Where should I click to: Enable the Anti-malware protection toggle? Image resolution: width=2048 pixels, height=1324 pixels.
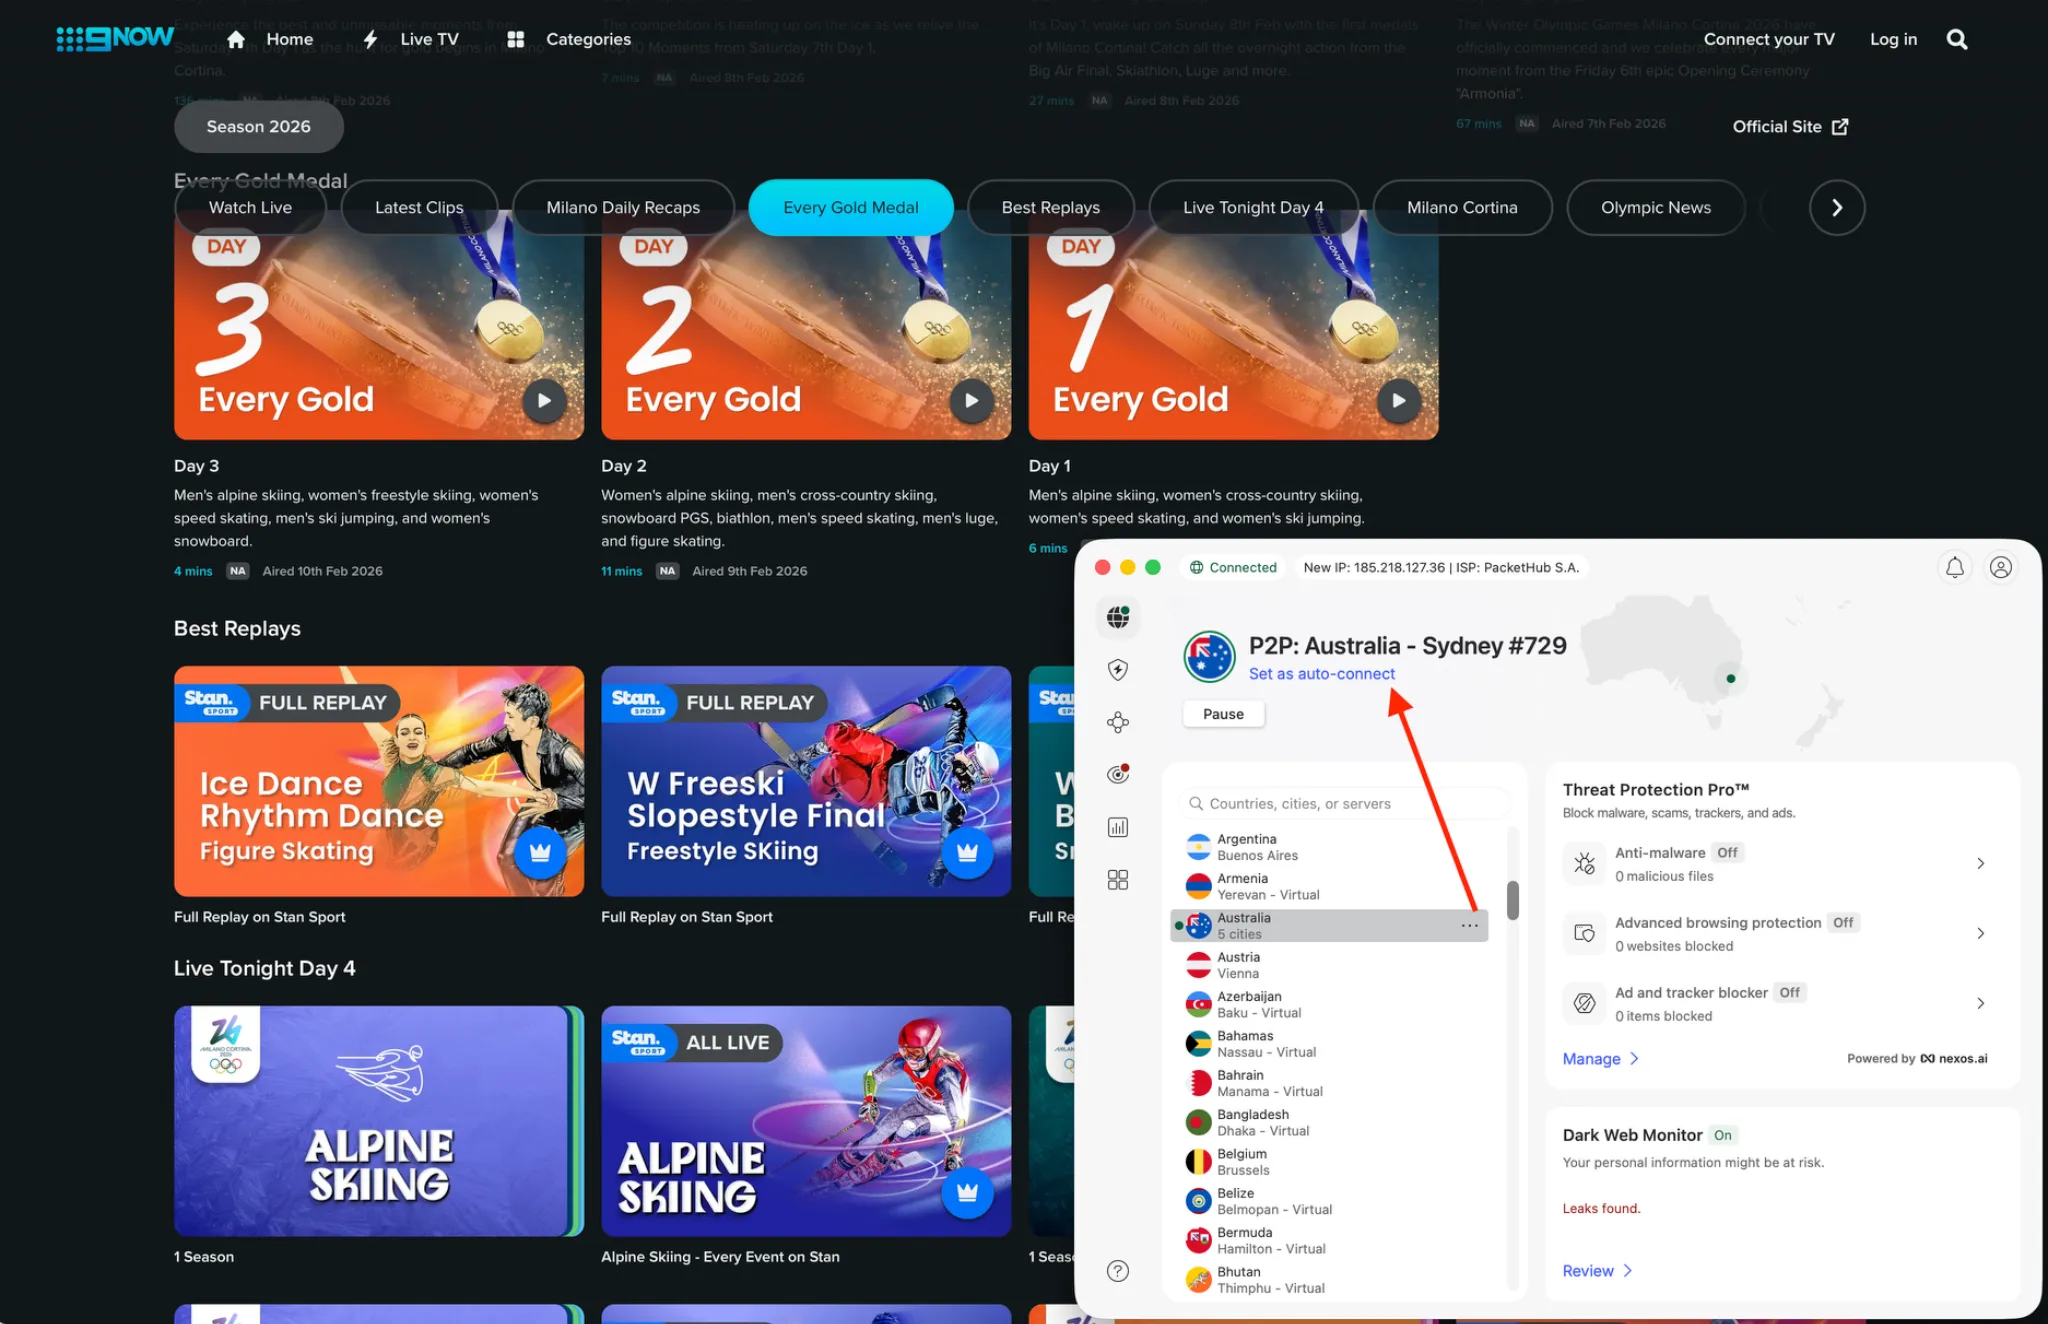coord(1727,852)
